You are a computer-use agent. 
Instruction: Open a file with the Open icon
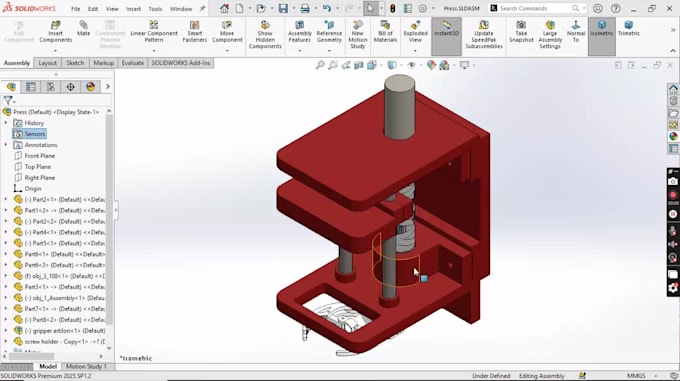pos(261,8)
